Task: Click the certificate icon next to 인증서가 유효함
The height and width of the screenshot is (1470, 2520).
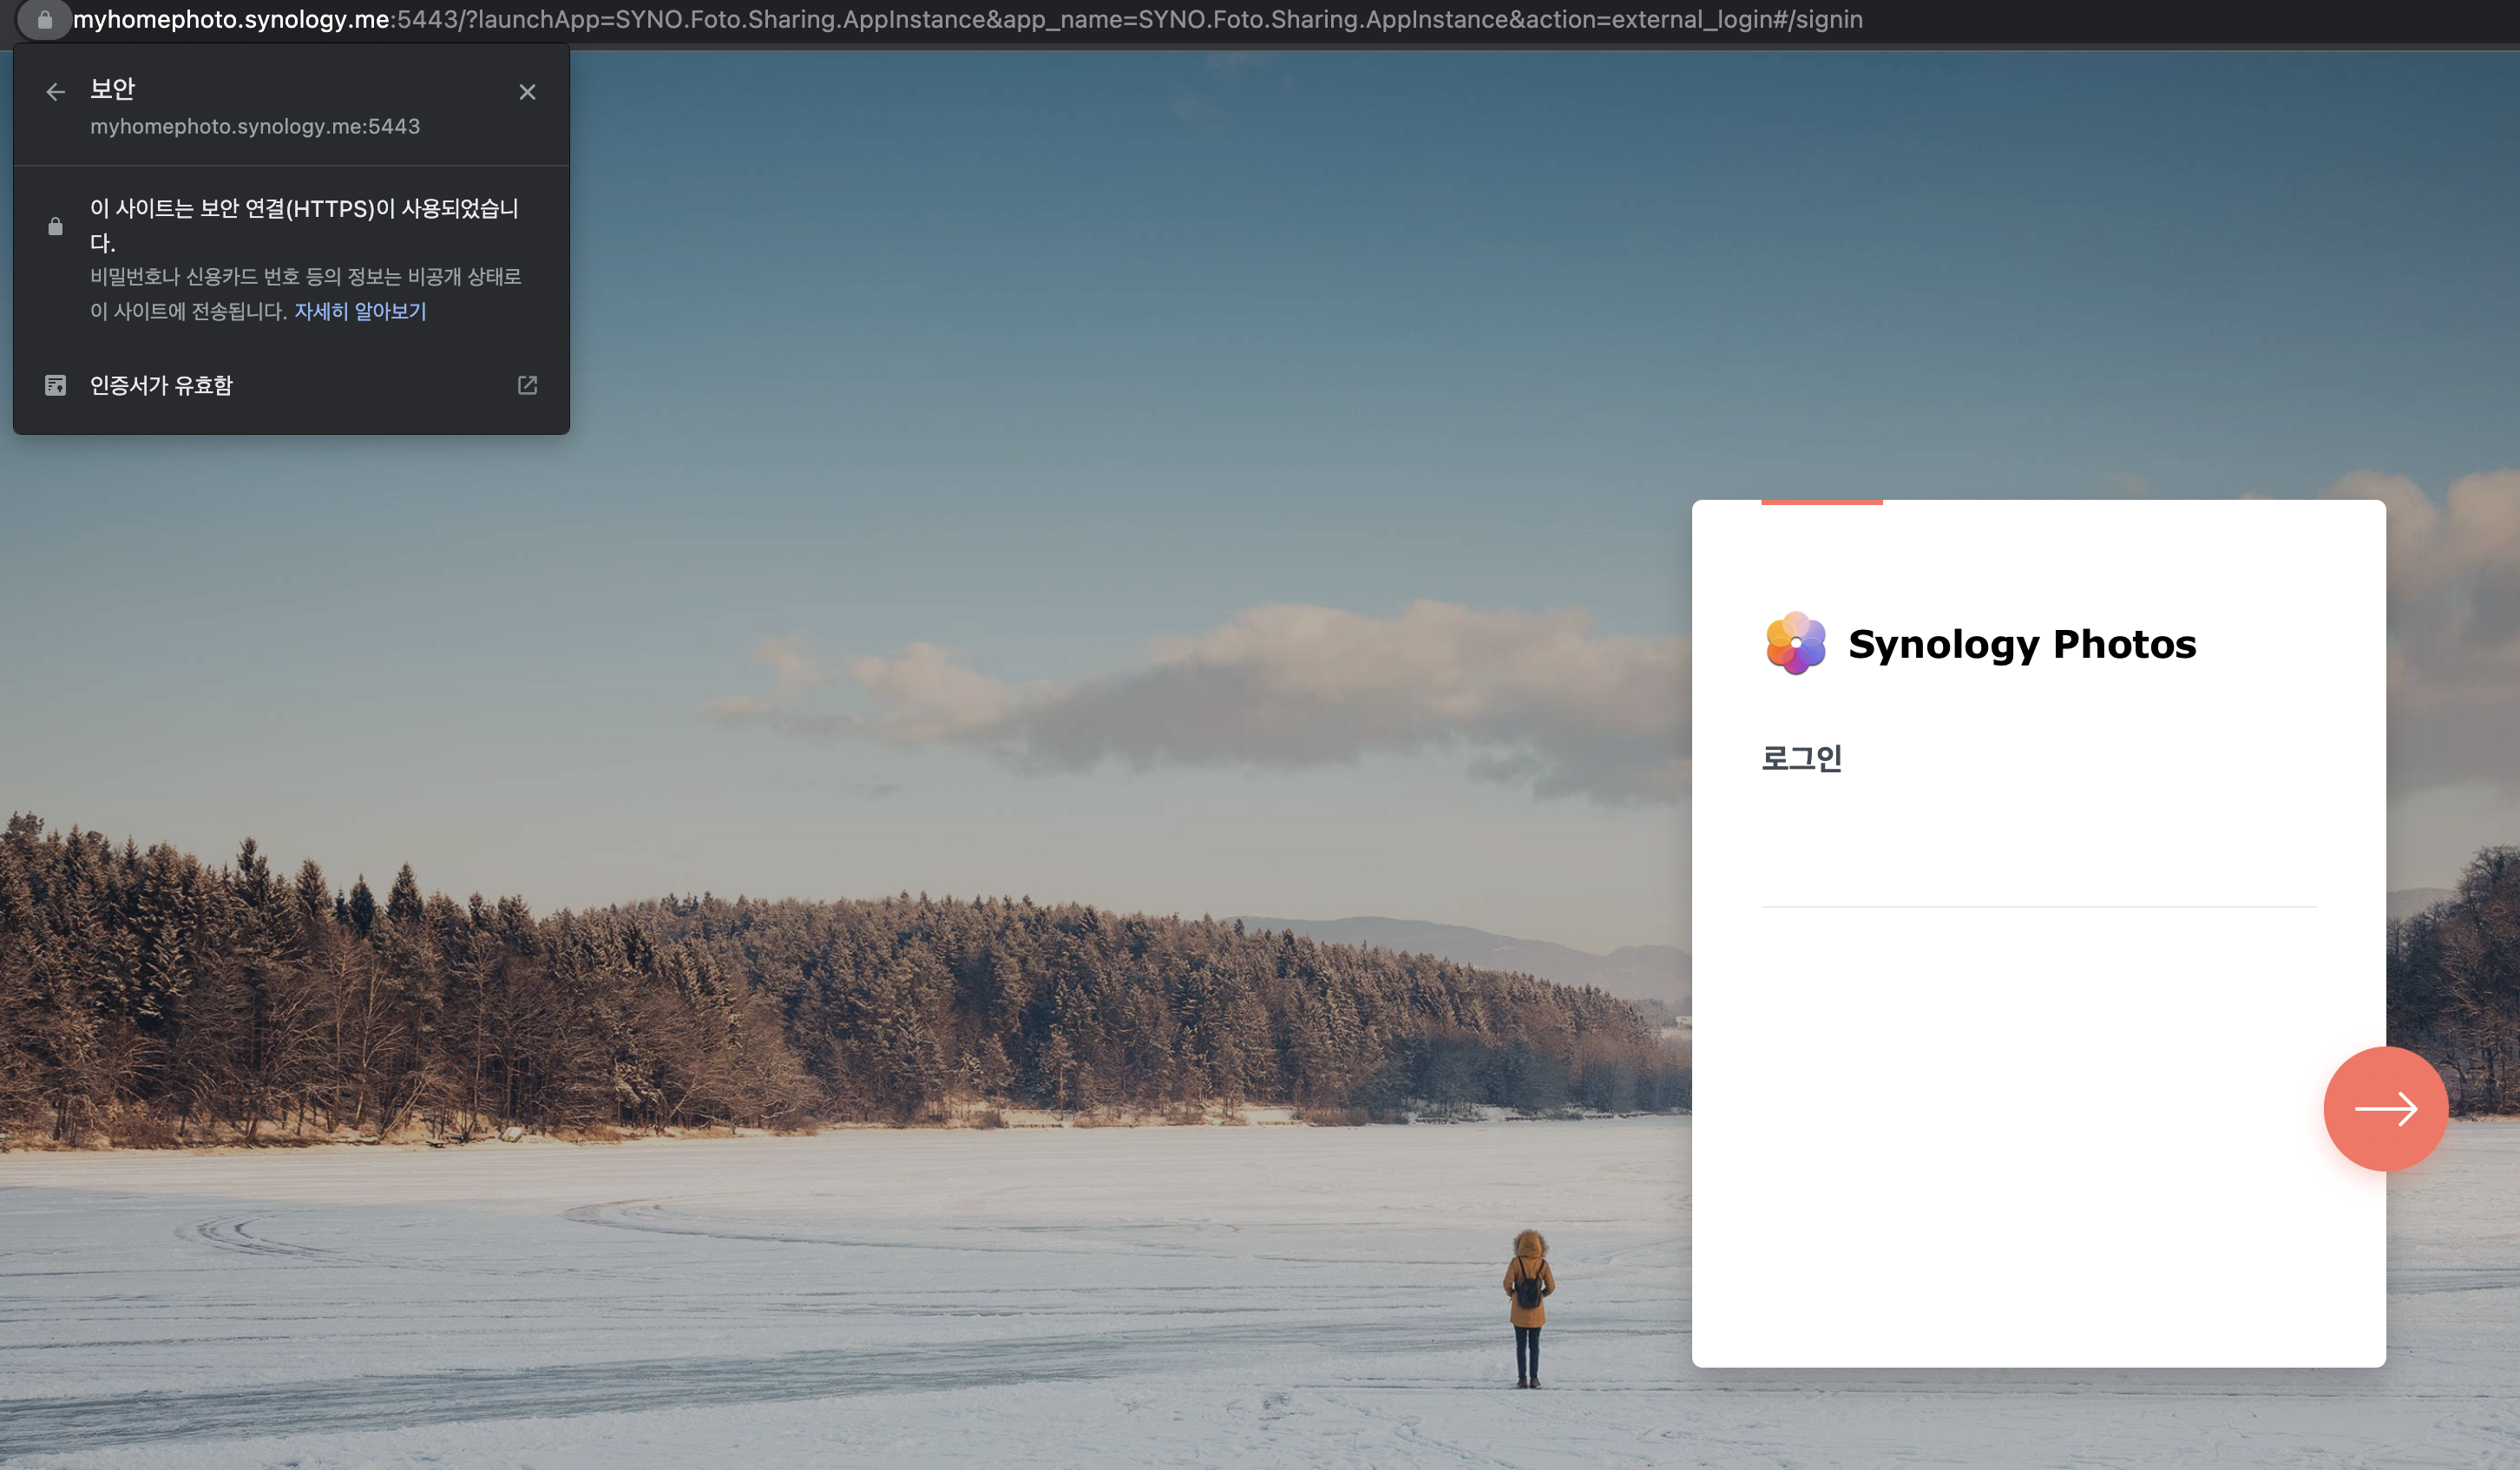Action: tap(56, 385)
